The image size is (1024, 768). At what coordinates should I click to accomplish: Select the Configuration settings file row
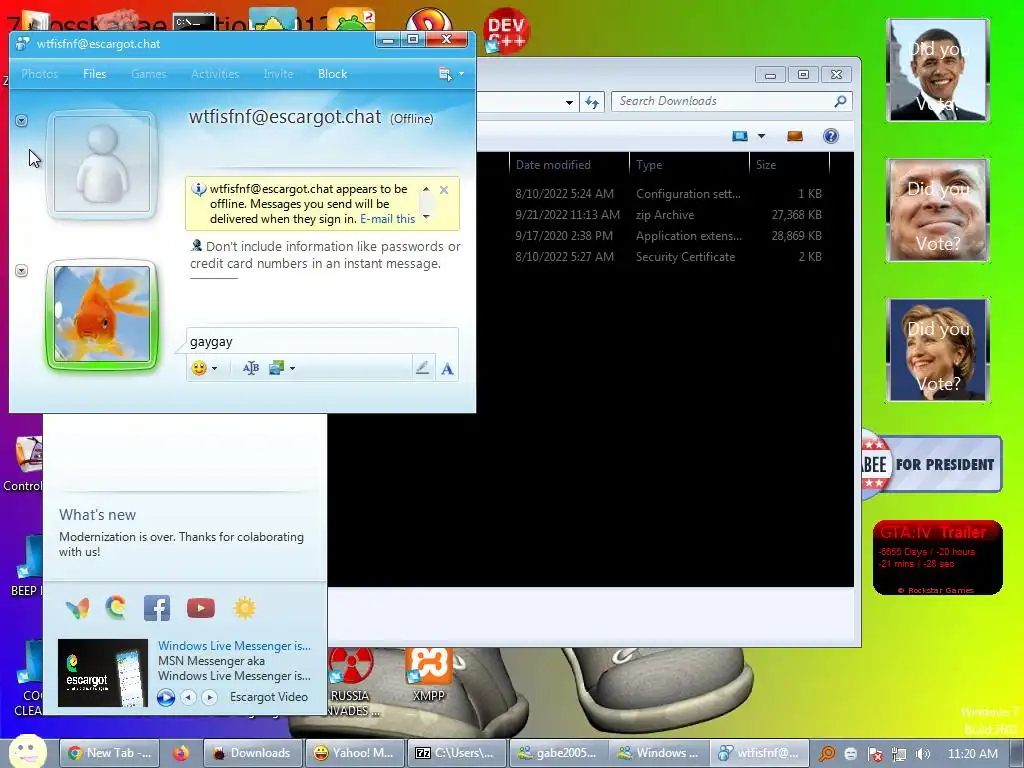(x=665, y=194)
